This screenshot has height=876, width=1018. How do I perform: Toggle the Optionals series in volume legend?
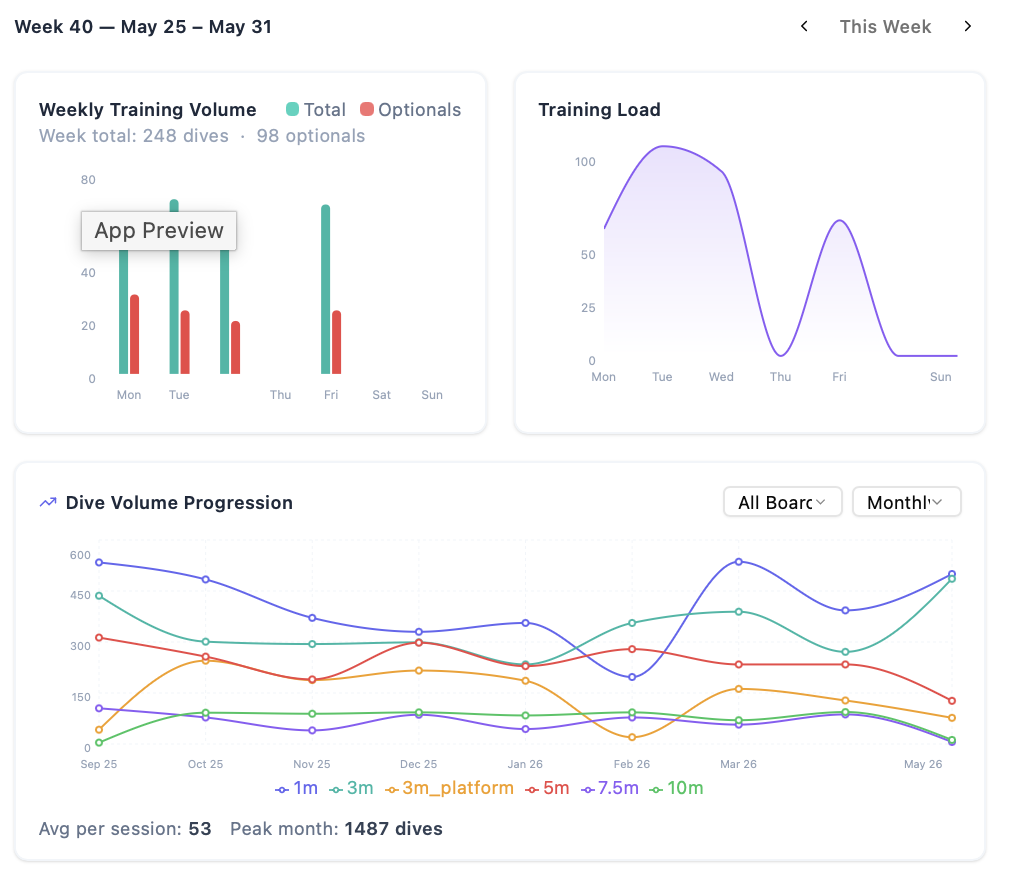[x=410, y=110]
